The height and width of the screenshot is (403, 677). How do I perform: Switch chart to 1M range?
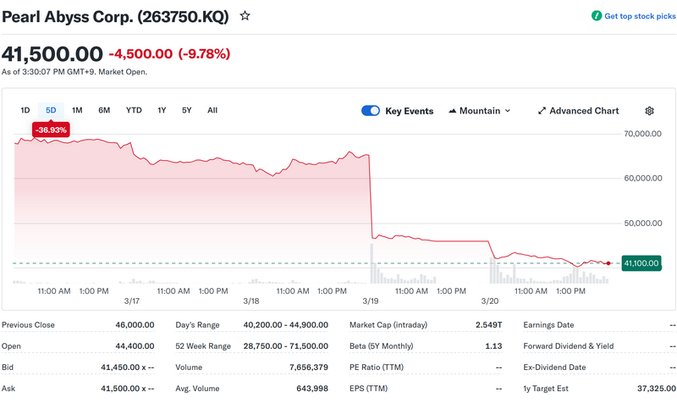77,111
